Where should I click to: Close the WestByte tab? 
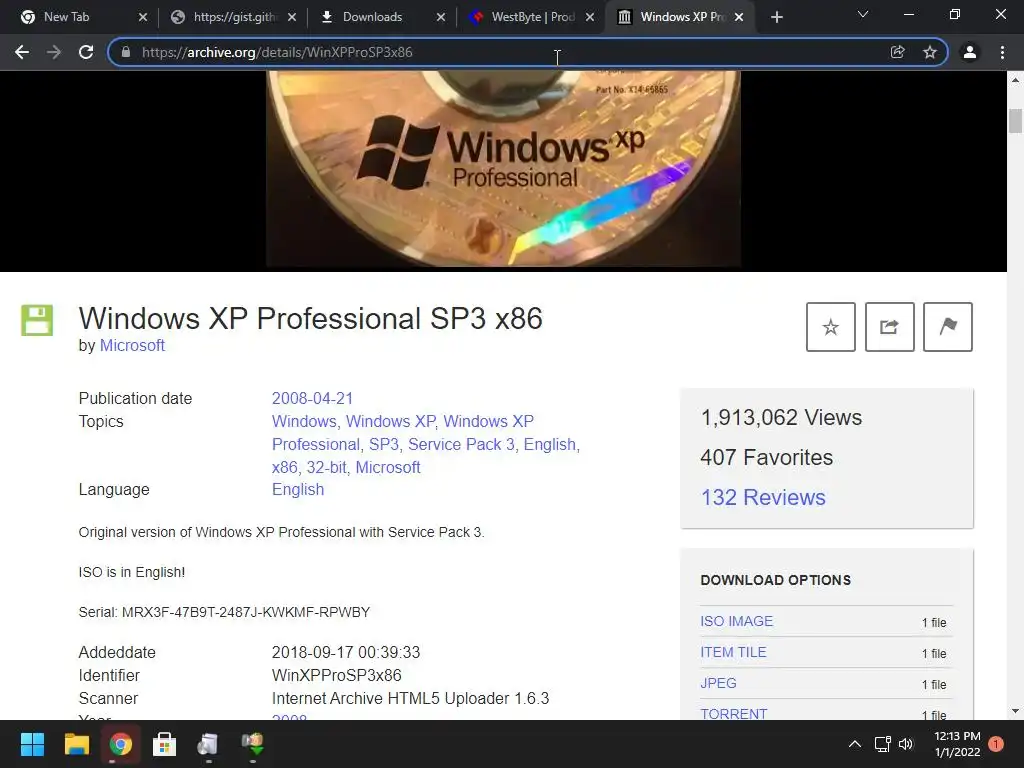(x=590, y=17)
